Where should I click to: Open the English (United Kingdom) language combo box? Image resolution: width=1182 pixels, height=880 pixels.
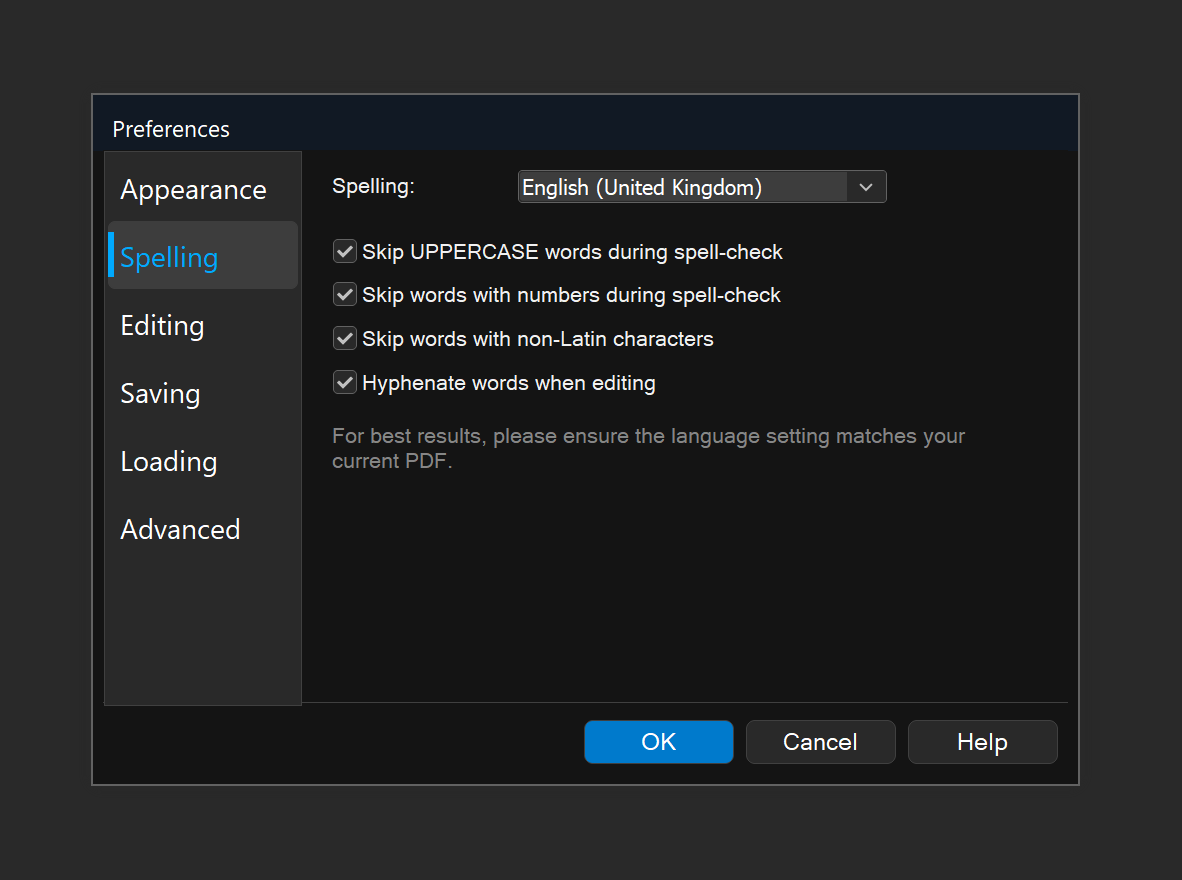pos(683,187)
